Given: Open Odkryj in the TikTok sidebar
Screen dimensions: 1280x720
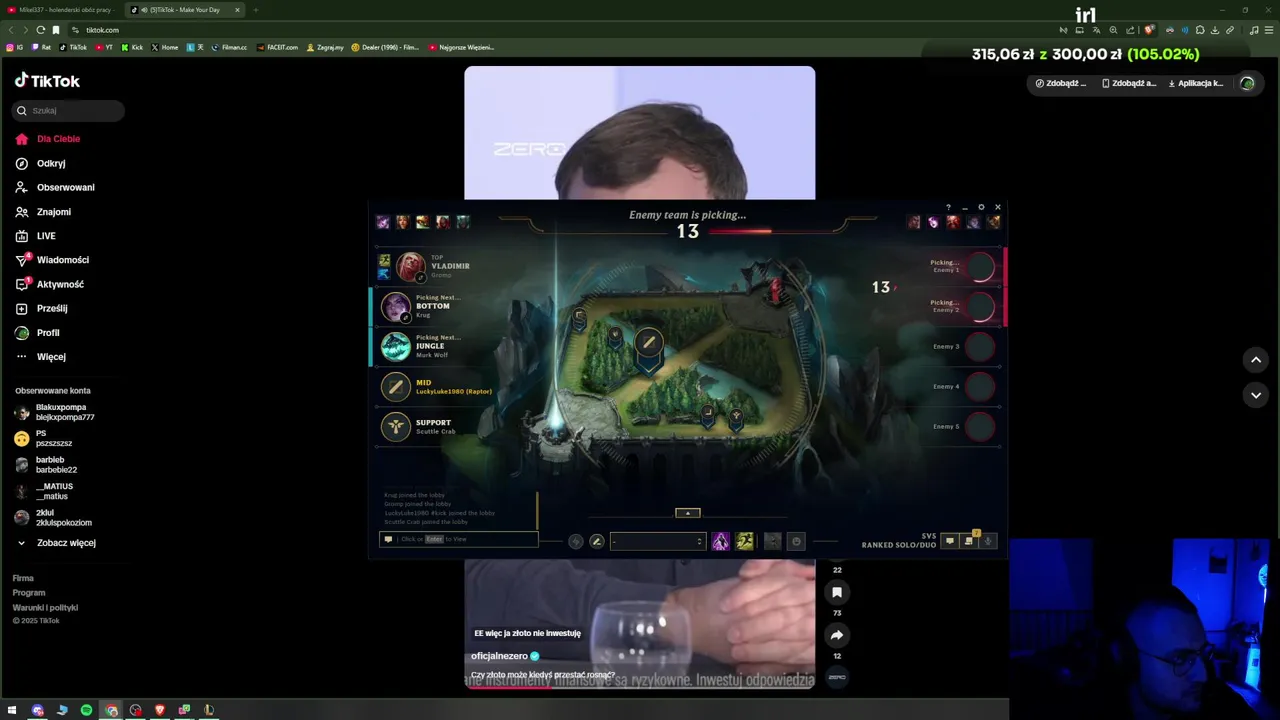Looking at the screenshot, I should point(51,163).
